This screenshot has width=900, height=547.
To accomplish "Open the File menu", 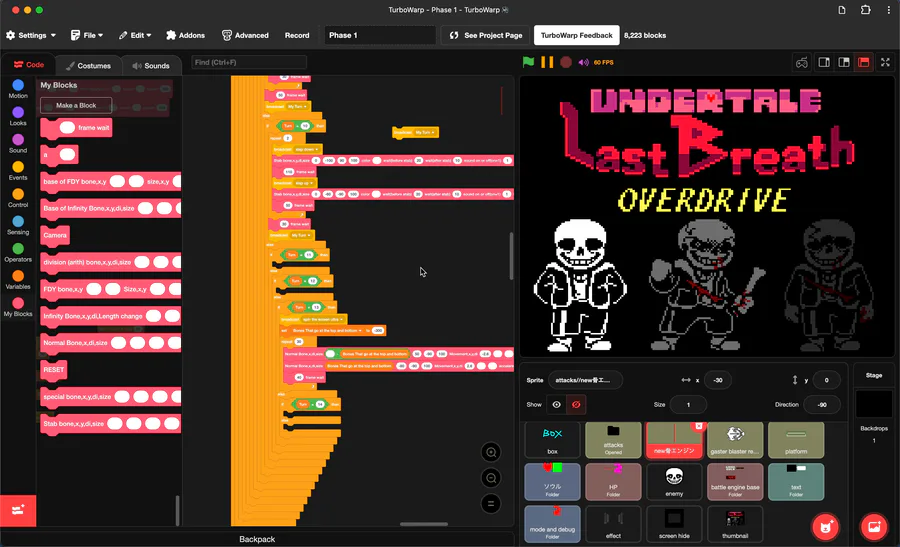I will tap(87, 35).
